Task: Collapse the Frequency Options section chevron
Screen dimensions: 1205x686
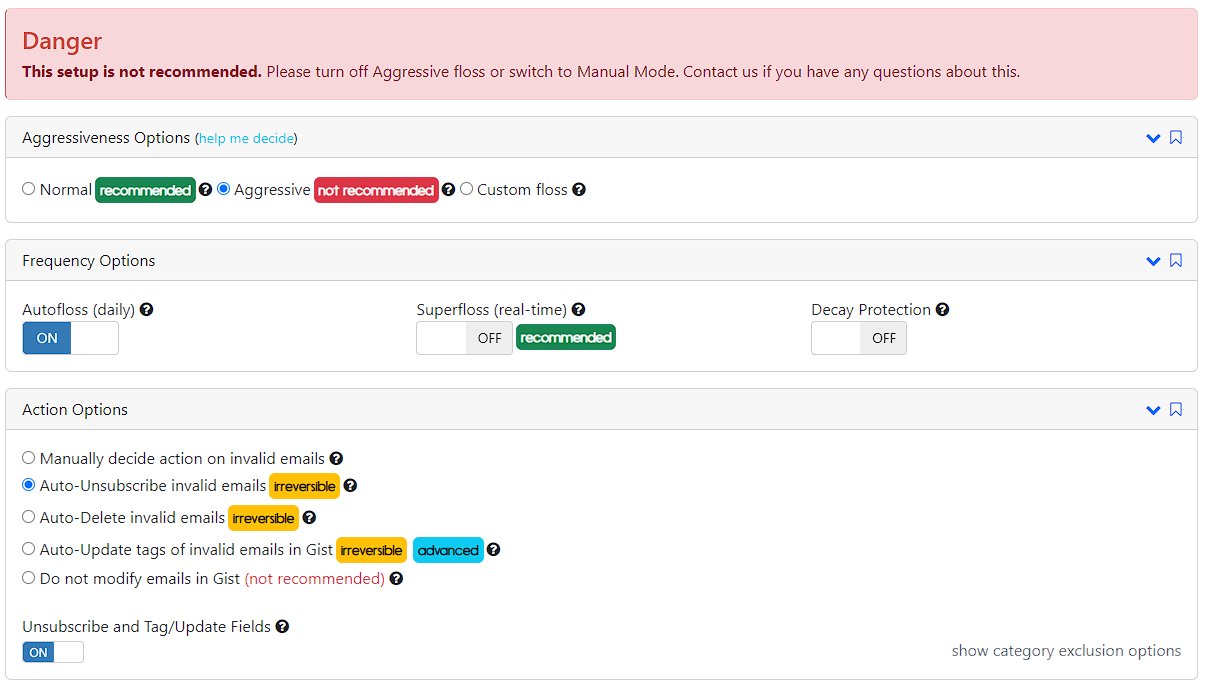Action: [x=1153, y=261]
